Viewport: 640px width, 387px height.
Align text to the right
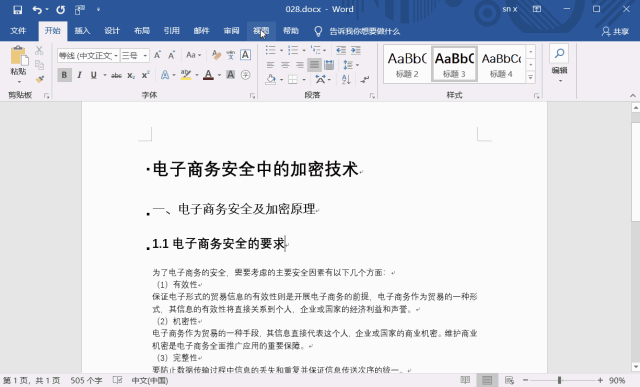point(300,65)
